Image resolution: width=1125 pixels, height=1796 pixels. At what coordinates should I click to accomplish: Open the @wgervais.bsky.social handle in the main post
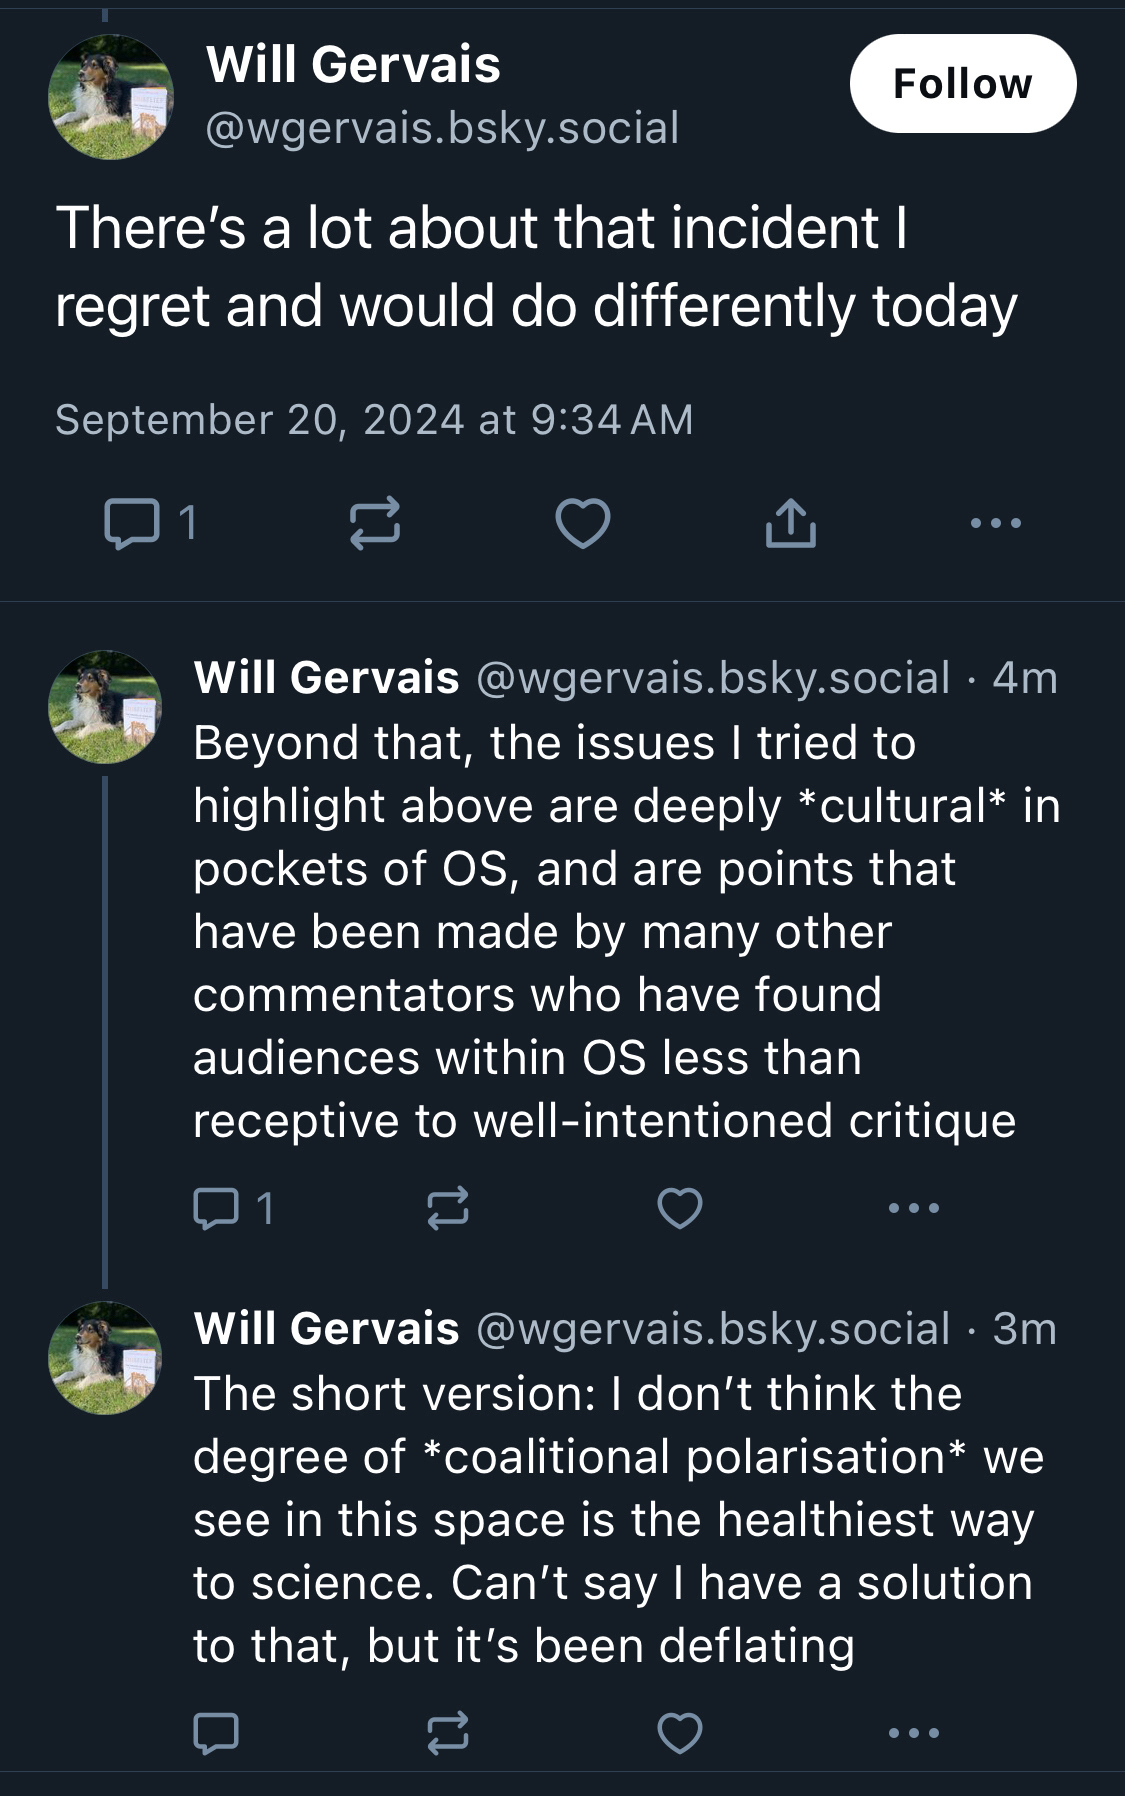pos(442,128)
